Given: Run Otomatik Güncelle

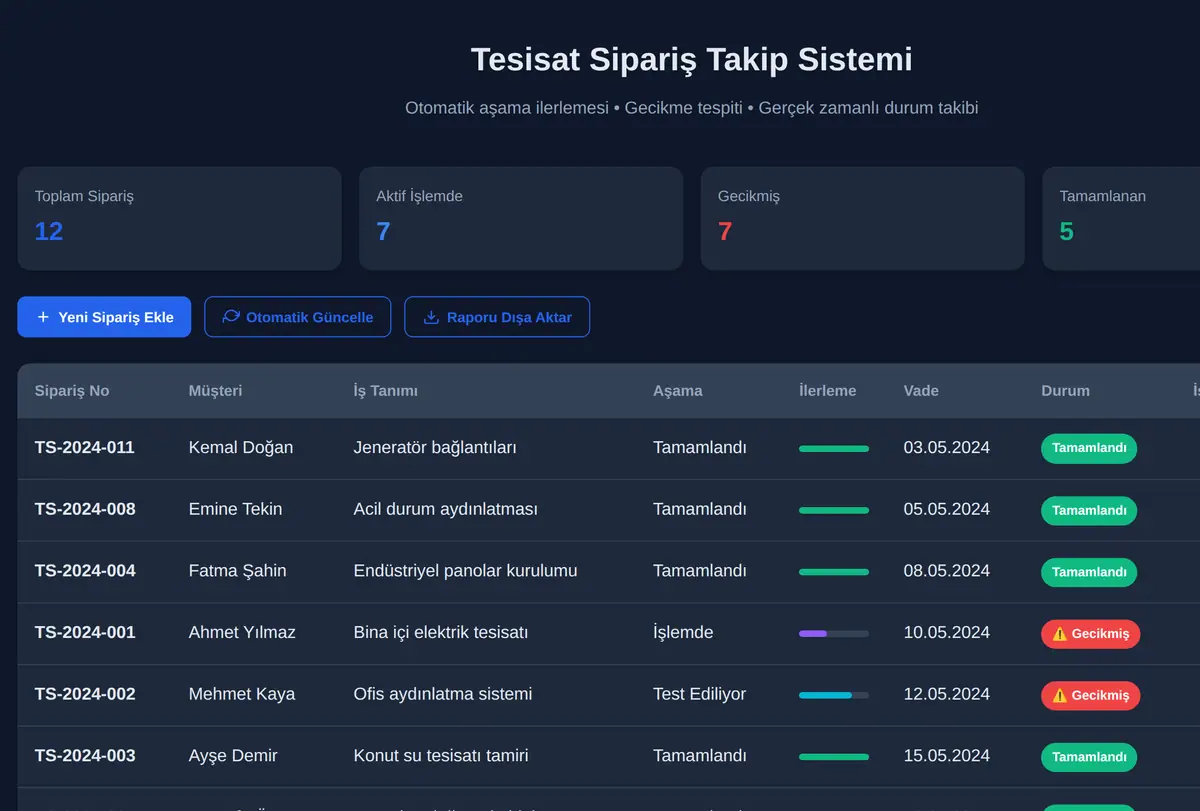Looking at the screenshot, I should tap(297, 317).
